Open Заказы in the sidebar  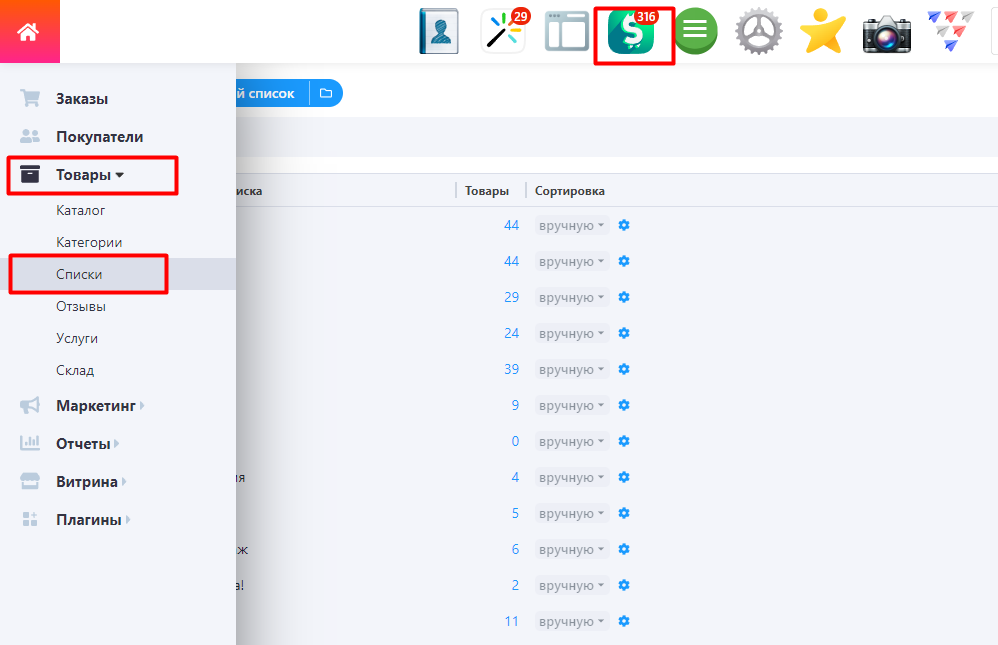[x=81, y=99]
